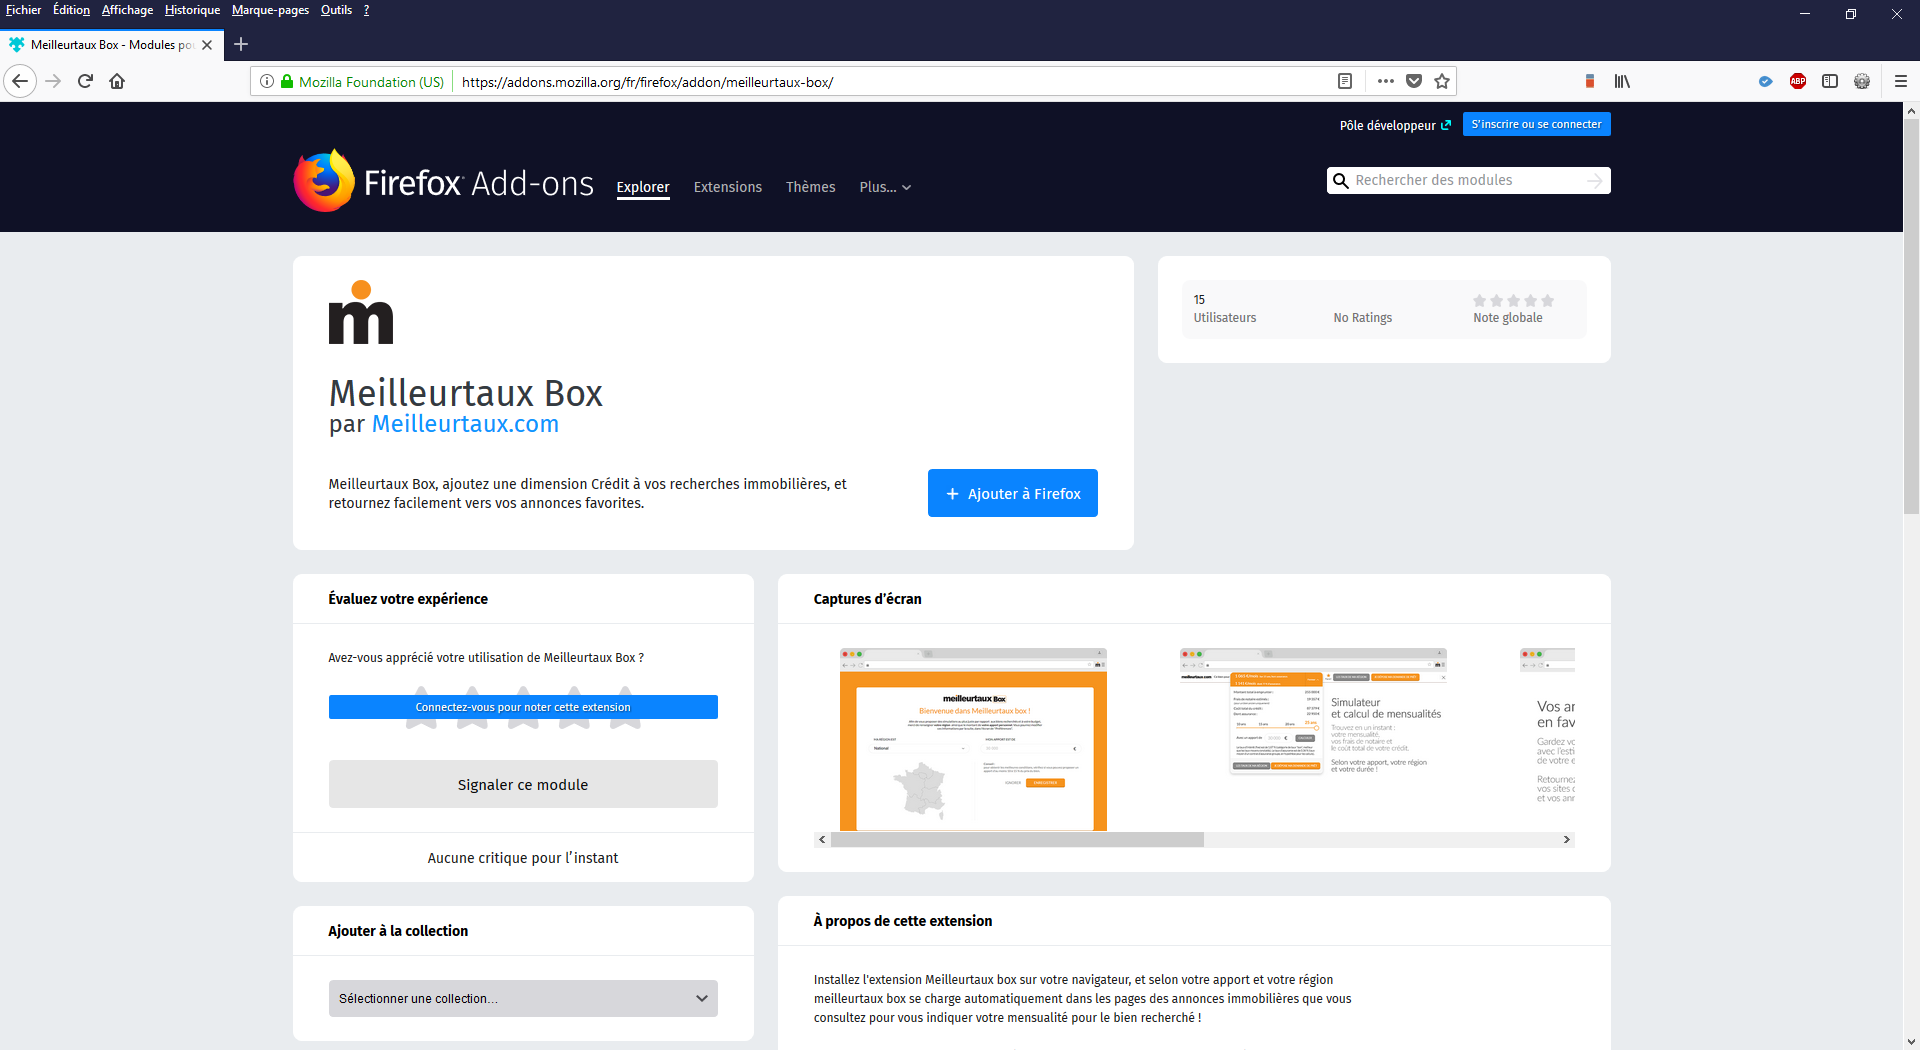
Task: Click Ajouter à Firefox button
Action: coord(1012,493)
